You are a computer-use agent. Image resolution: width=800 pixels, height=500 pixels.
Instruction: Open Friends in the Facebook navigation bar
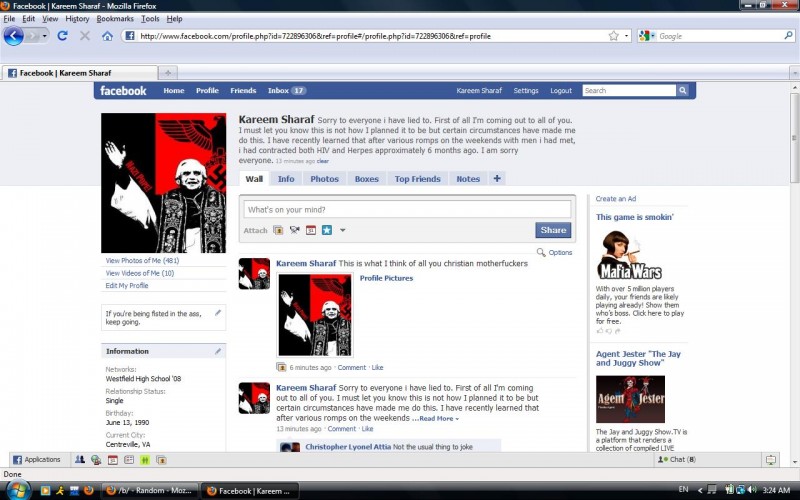[x=243, y=90]
